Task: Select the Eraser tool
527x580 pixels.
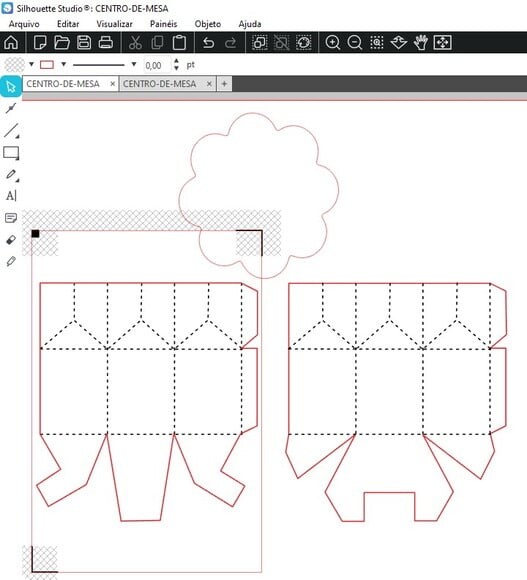Action: coord(11,240)
